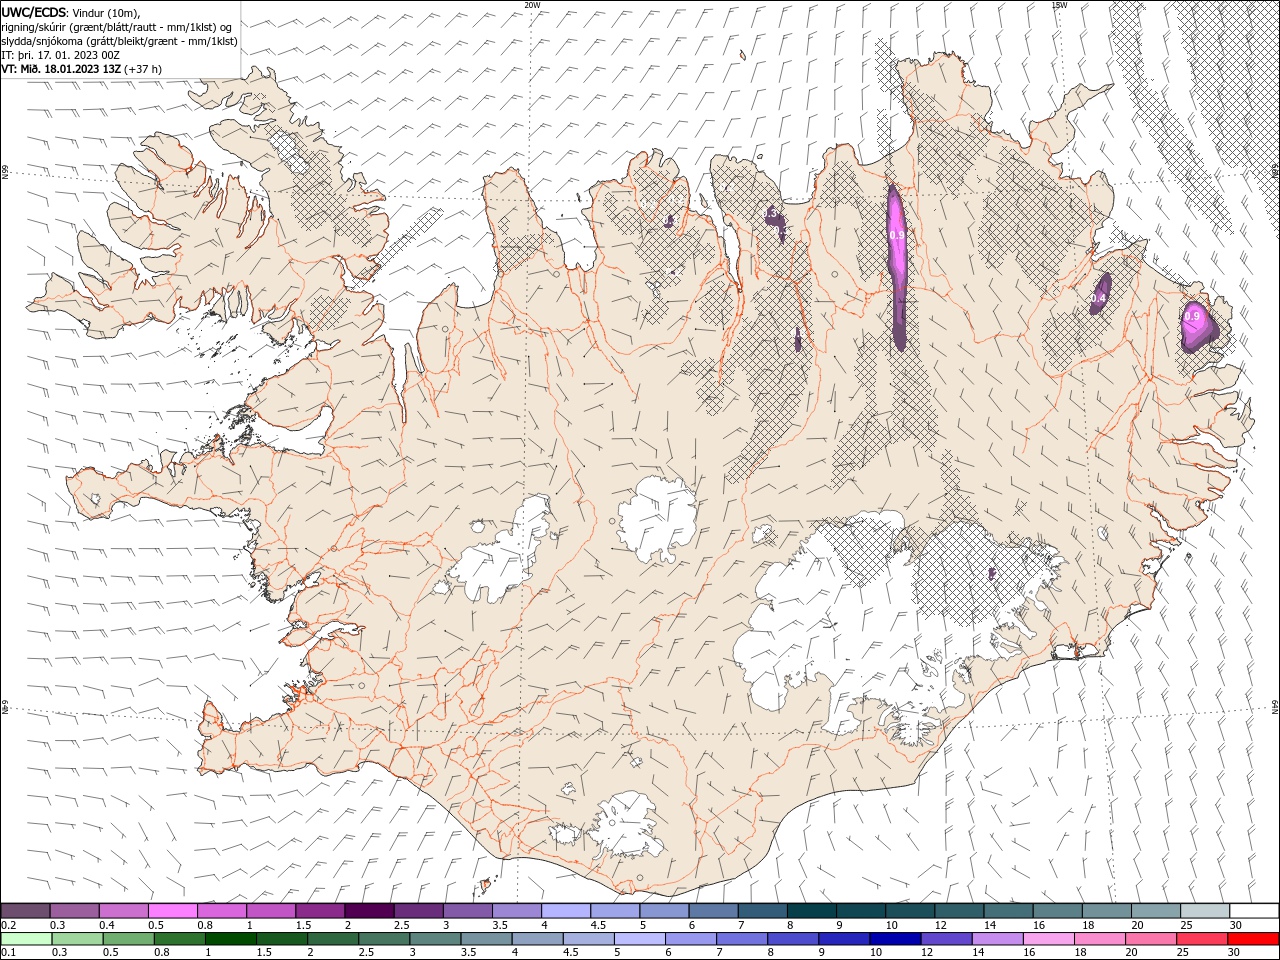The height and width of the screenshot is (960, 1280).
Task: Click the violet rain swatch labeled 12
Action: click(x=945, y=939)
